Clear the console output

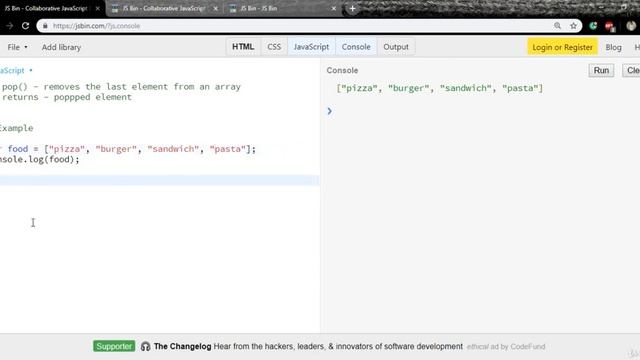pos(631,70)
